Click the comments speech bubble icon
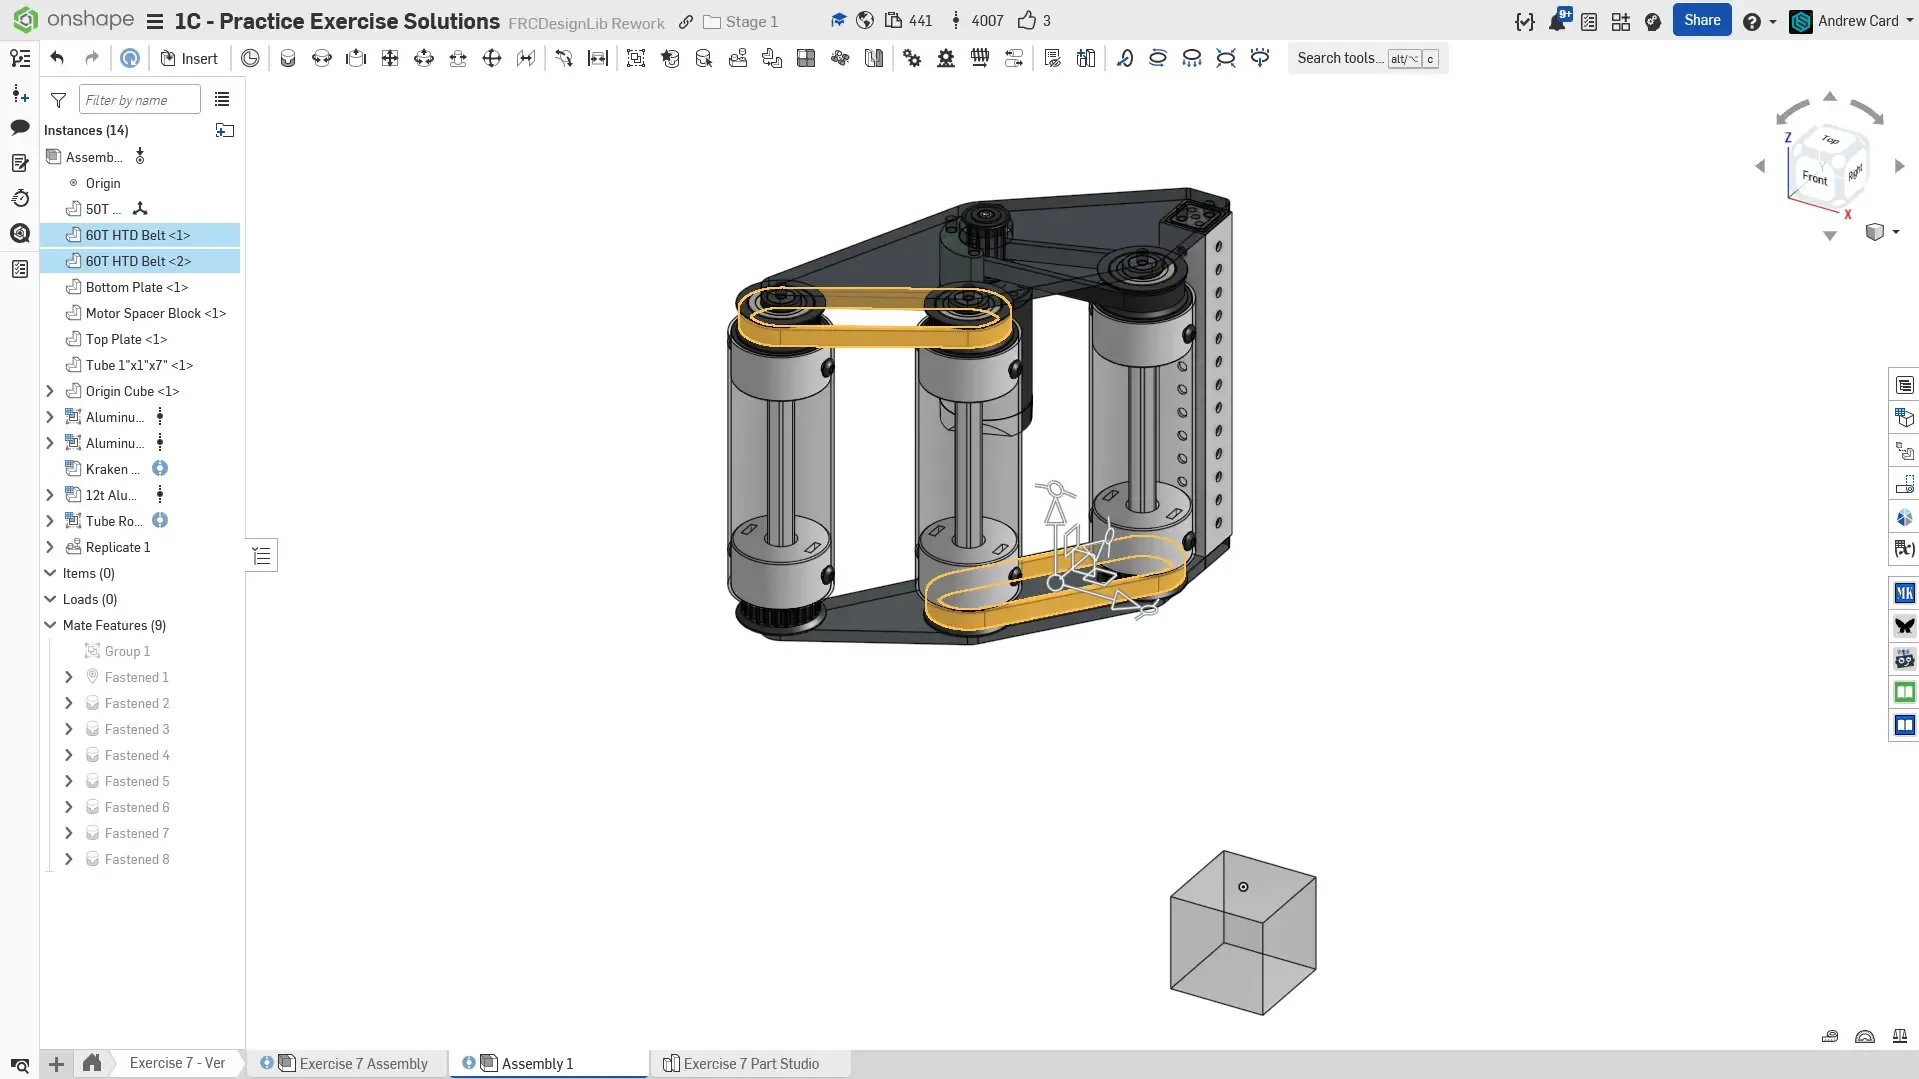This screenshot has width=1919, height=1079. coord(20,127)
